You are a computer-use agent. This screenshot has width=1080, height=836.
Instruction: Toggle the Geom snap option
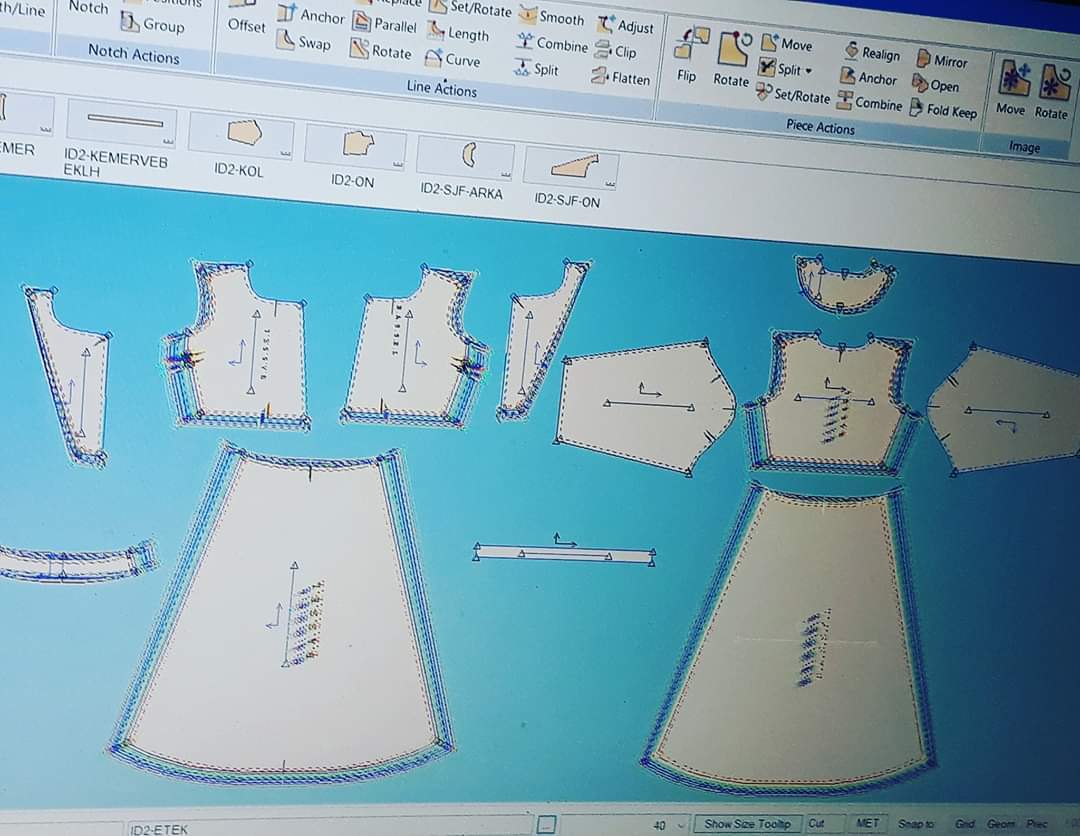click(x=1000, y=824)
